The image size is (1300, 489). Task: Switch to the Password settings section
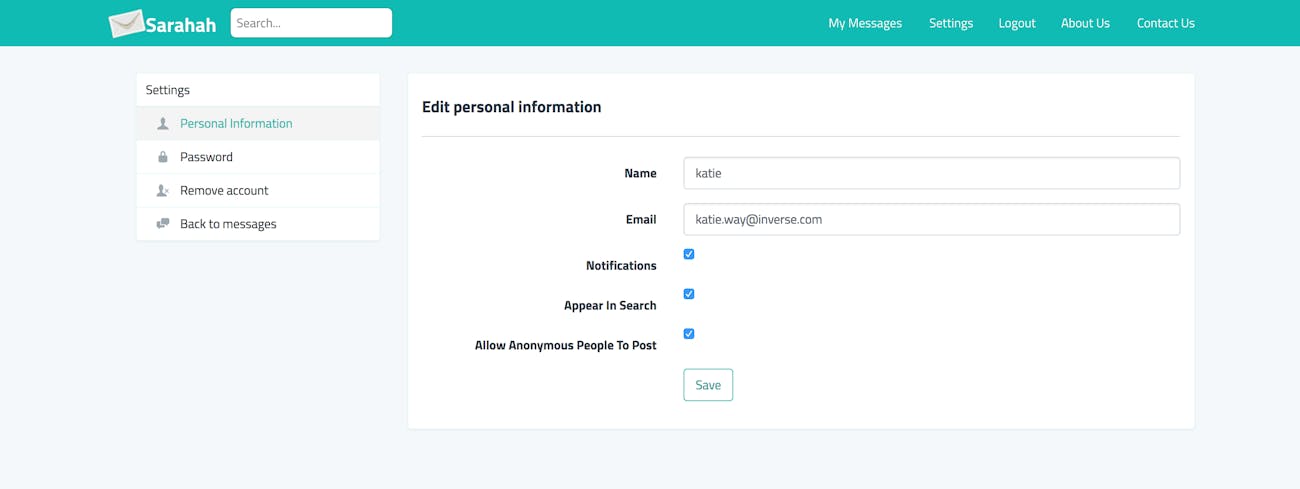[258, 157]
